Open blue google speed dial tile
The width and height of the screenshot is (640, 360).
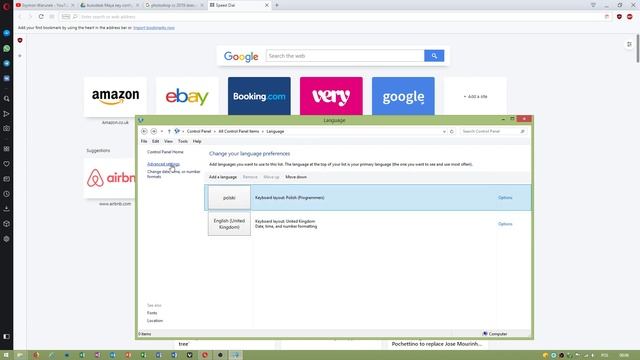click(403, 96)
